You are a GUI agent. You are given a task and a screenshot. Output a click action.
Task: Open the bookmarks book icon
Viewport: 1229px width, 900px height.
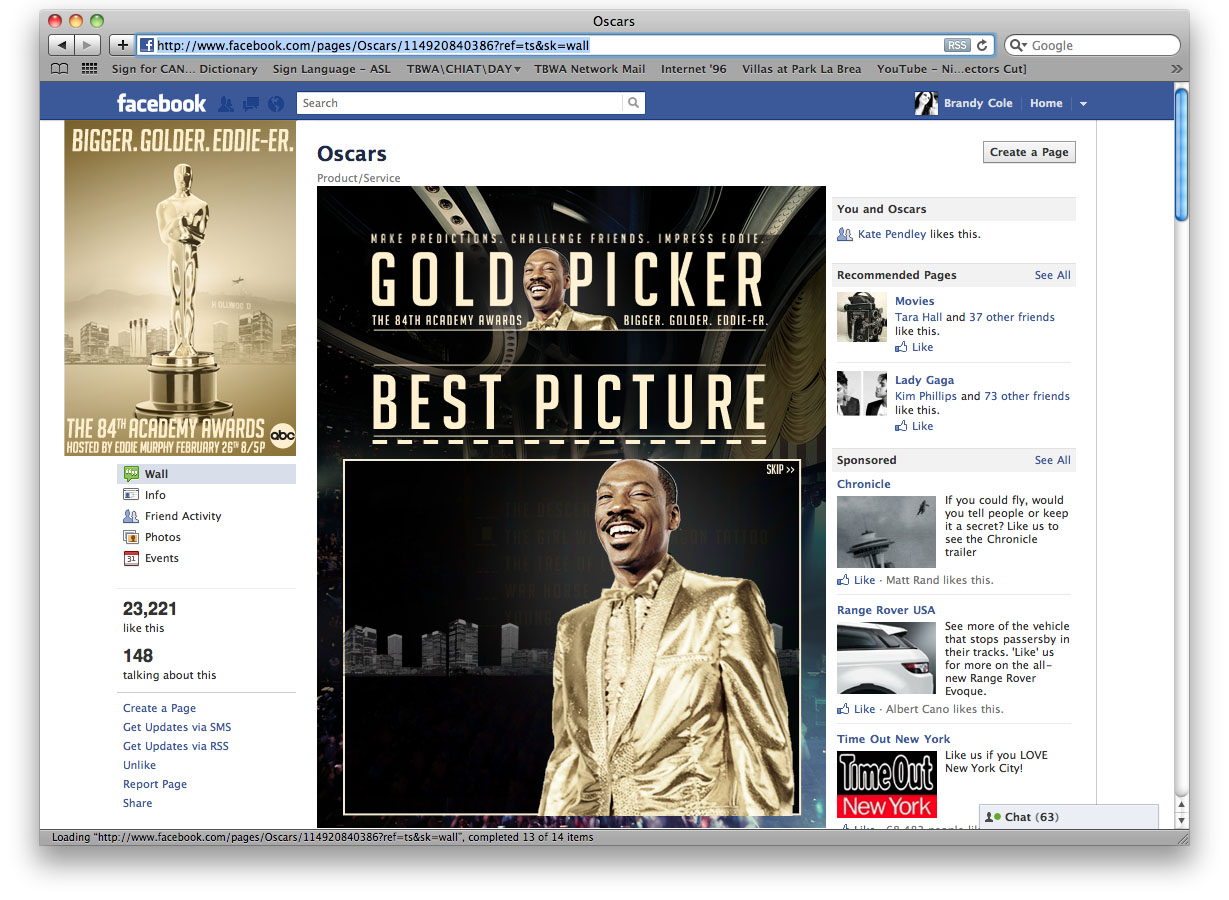coord(60,69)
